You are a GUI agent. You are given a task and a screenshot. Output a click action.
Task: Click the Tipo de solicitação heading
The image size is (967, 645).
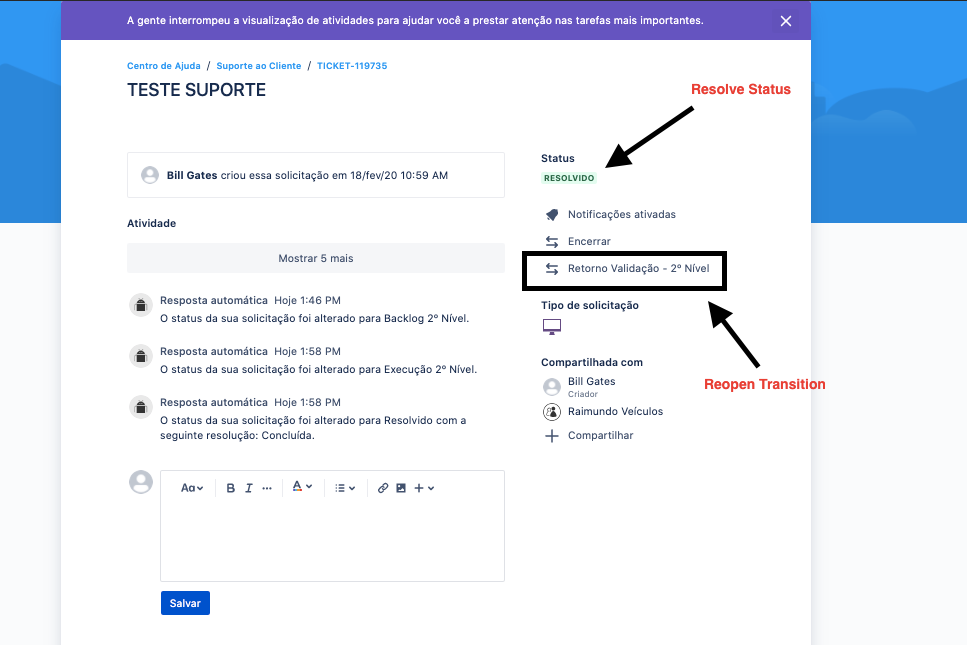click(x=590, y=305)
